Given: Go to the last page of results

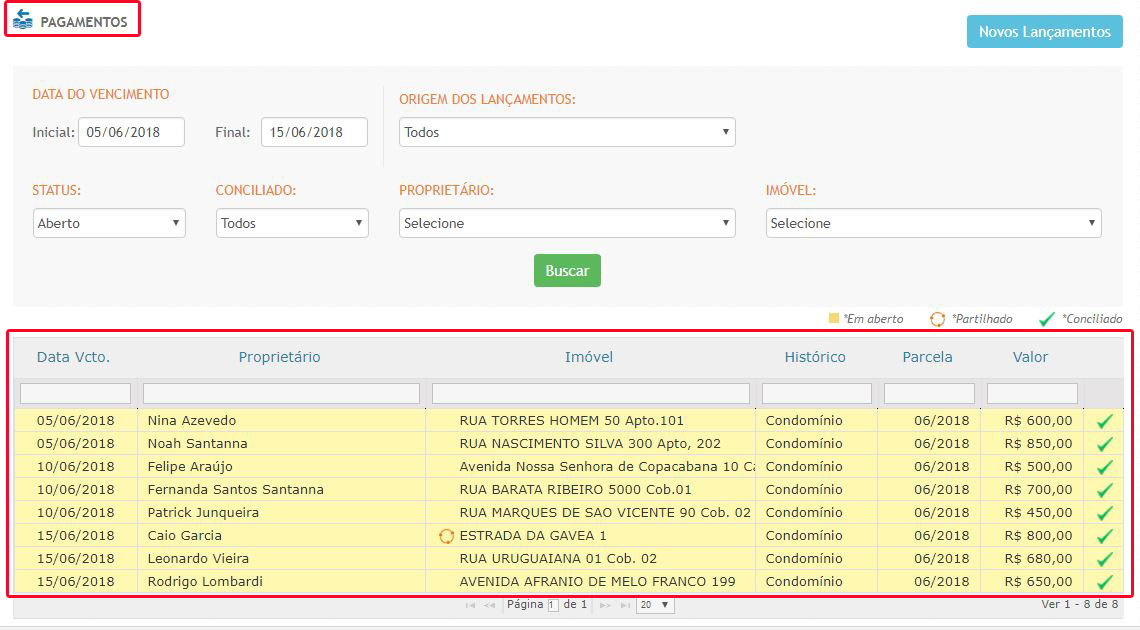Looking at the screenshot, I should [625, 605].
